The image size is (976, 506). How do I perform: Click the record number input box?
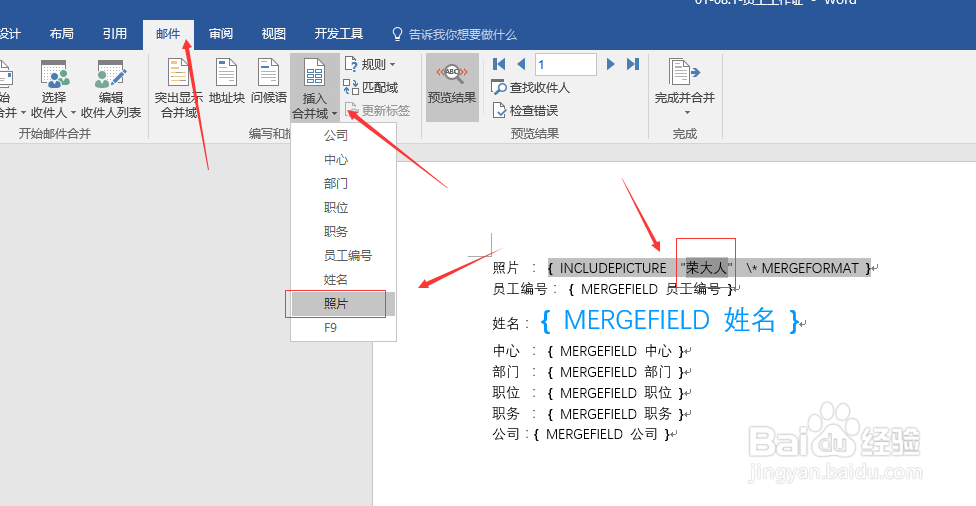point(565,64)
